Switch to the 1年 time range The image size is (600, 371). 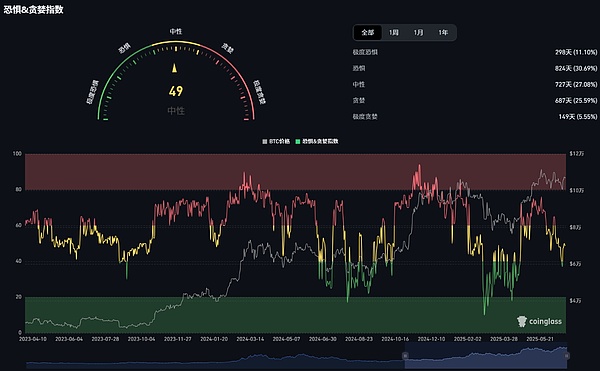443,33
